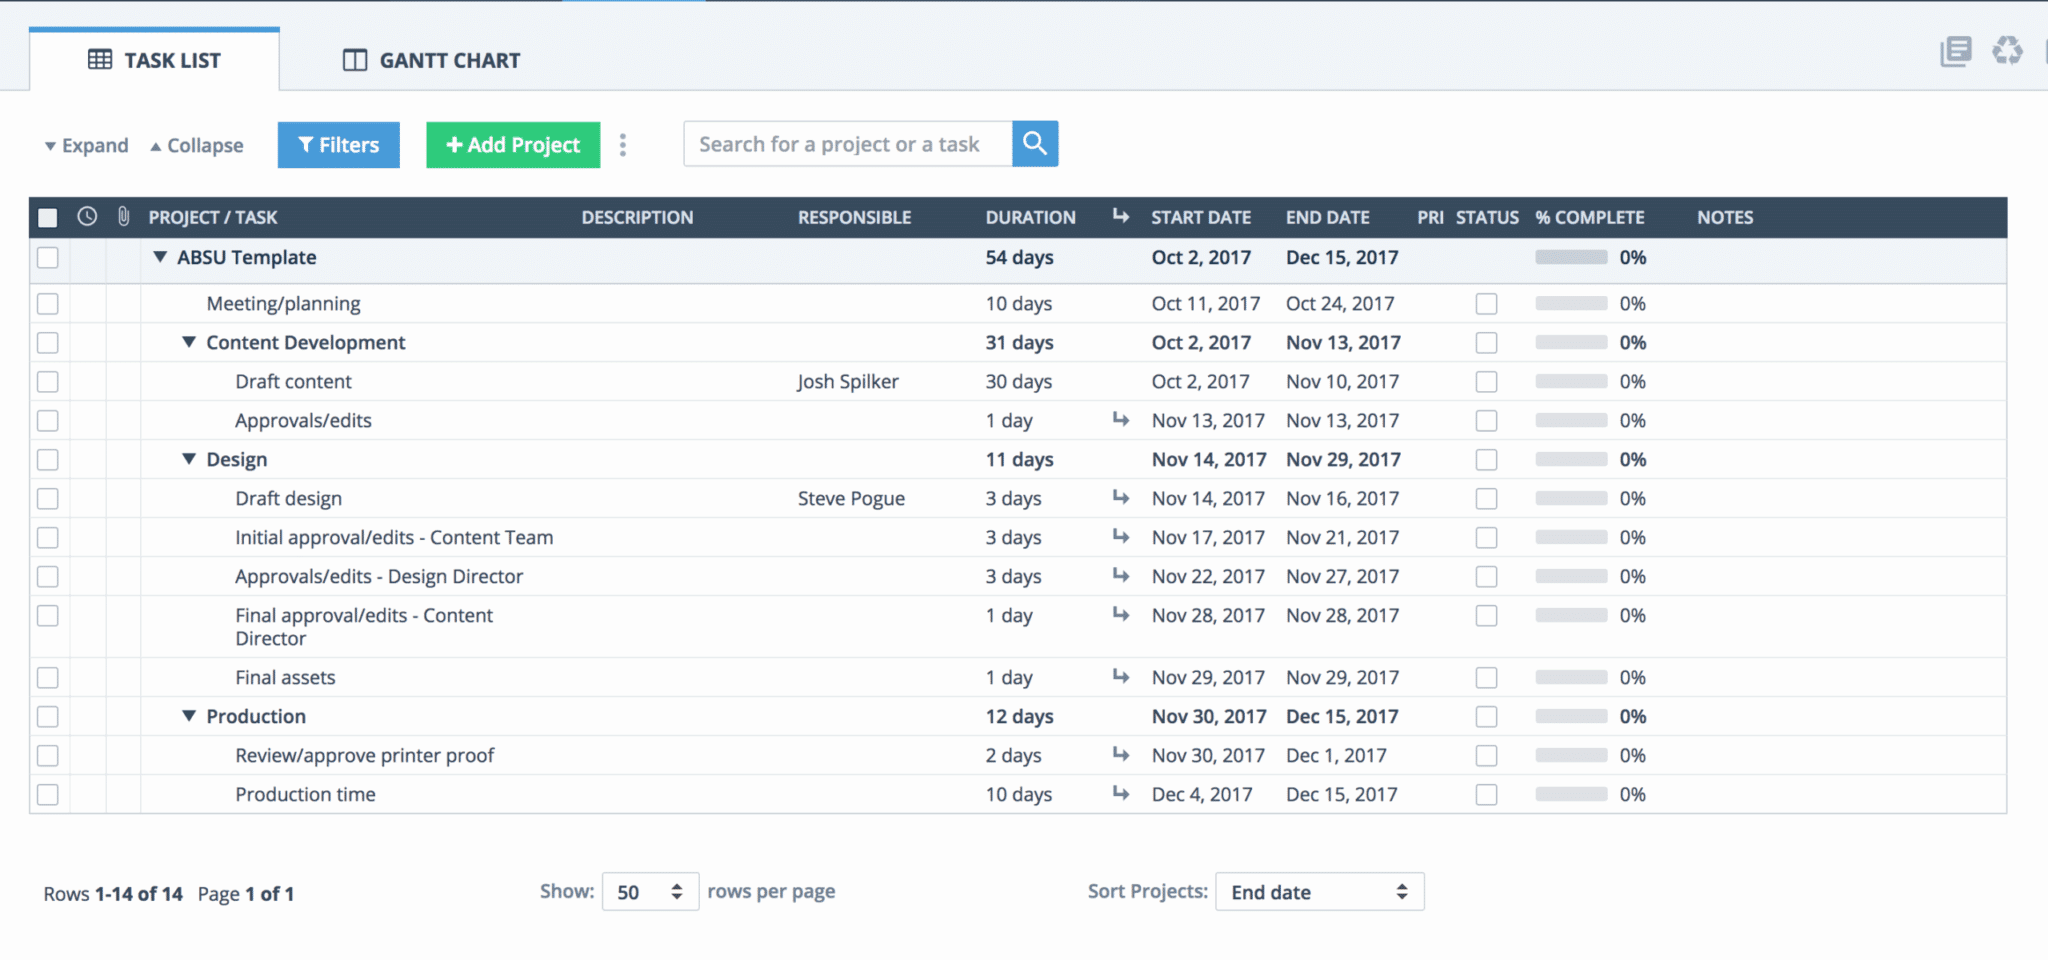Click the Responsible column header
The image size is (2048, 960).
pos(854,217)
